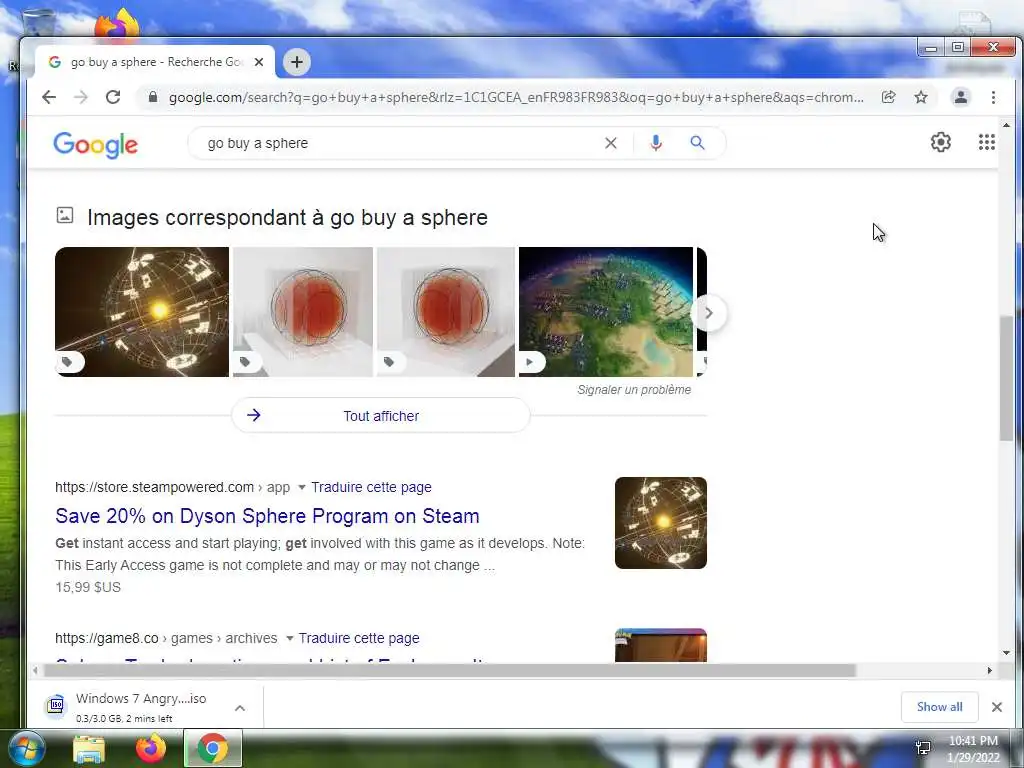Open a new tab with plus button
The height and width of the screenshot is (768, 1024).
[x=296, y=62]
